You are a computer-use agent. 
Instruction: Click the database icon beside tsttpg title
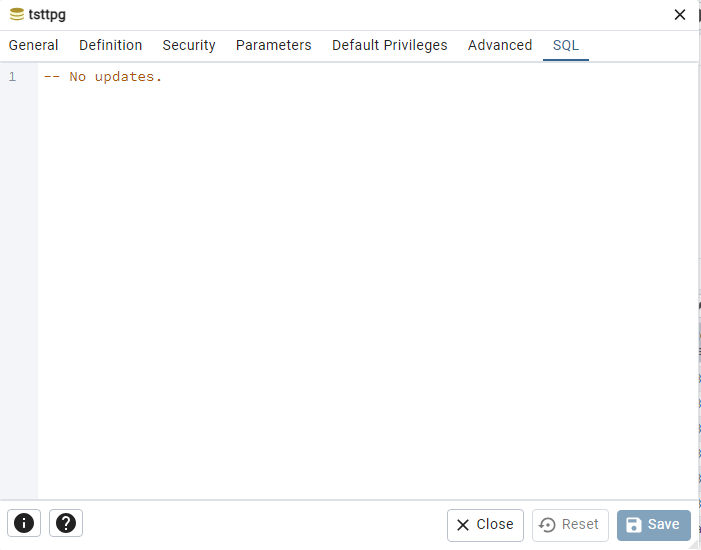(x=17, y=14)
